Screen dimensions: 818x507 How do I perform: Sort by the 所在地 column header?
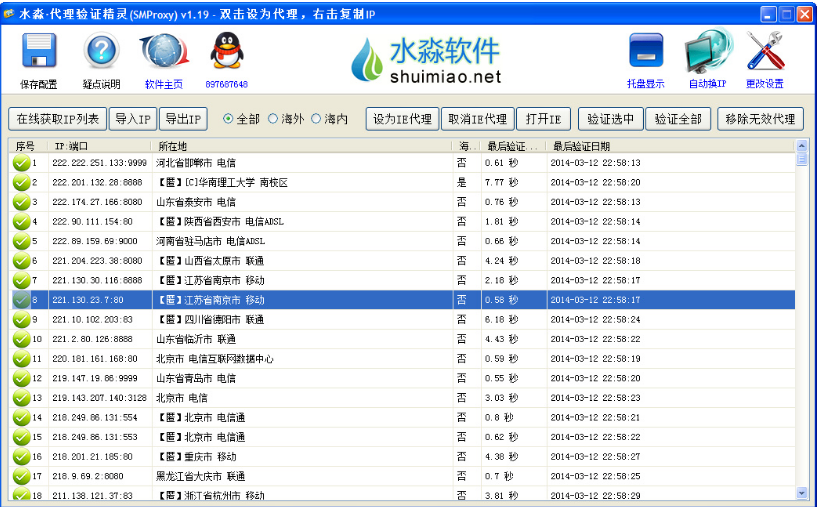click(x=302, y=146)
